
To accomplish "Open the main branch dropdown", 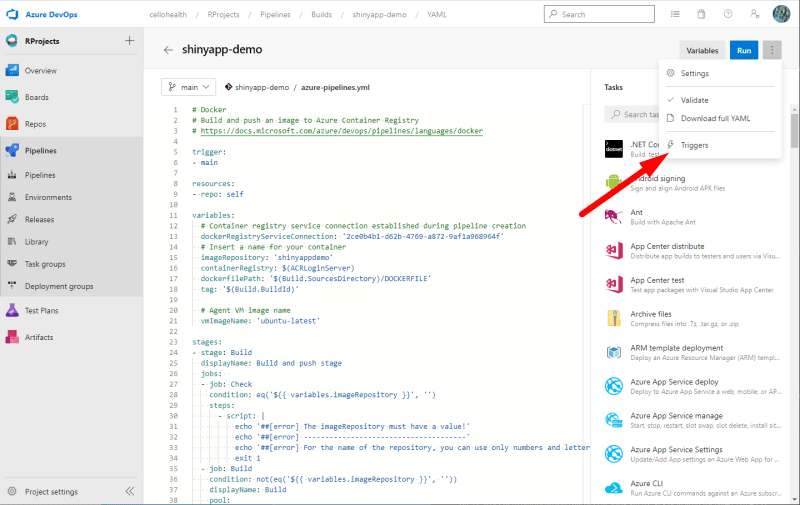I will point(189,87).
